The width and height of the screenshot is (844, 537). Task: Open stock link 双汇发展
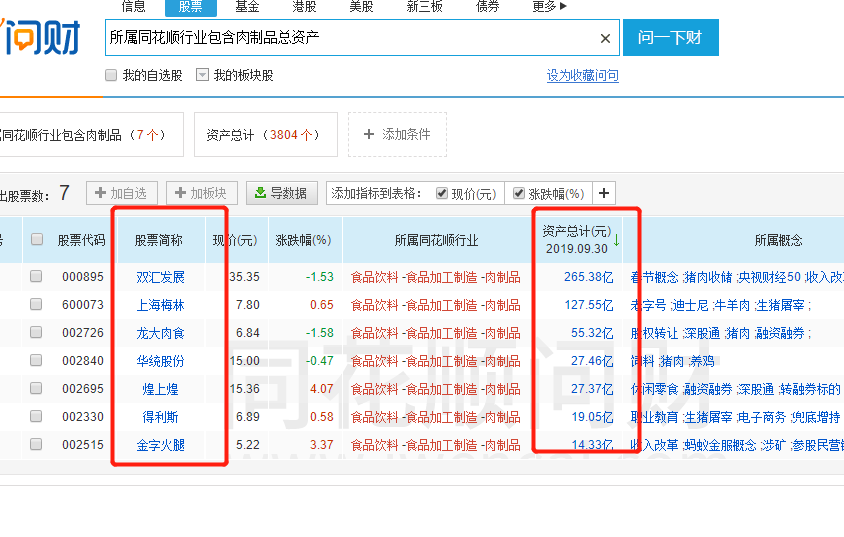[x=160, y=277]
